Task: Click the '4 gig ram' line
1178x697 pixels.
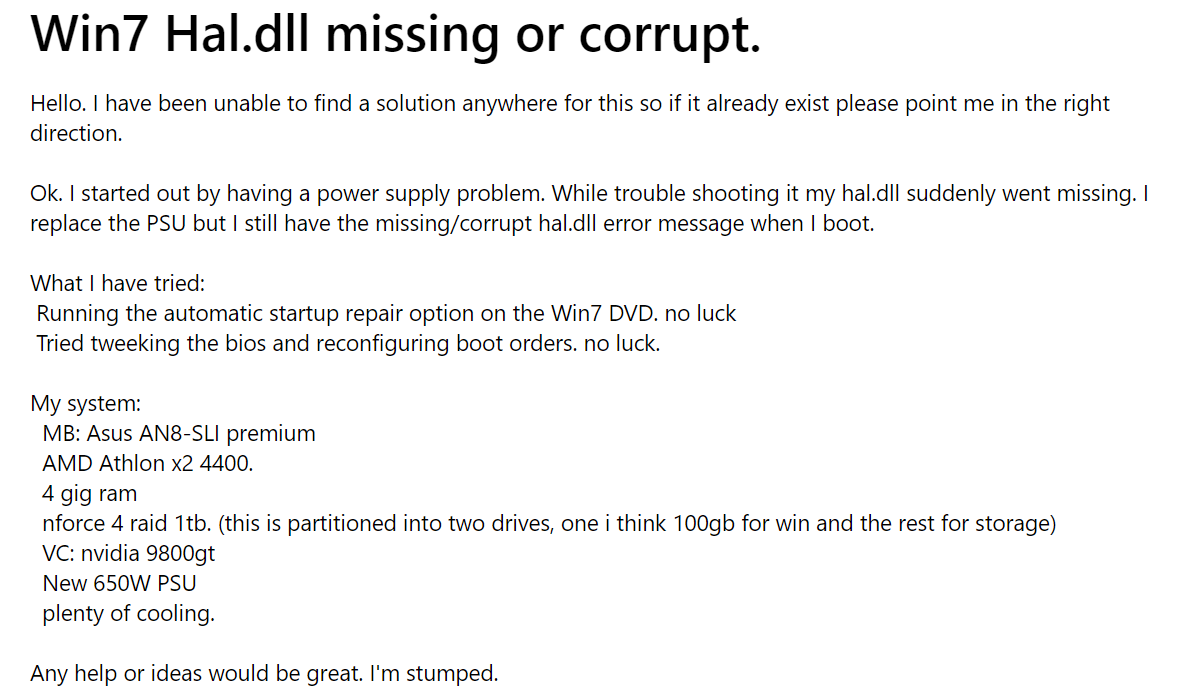Action: click(x=90, y=494)
